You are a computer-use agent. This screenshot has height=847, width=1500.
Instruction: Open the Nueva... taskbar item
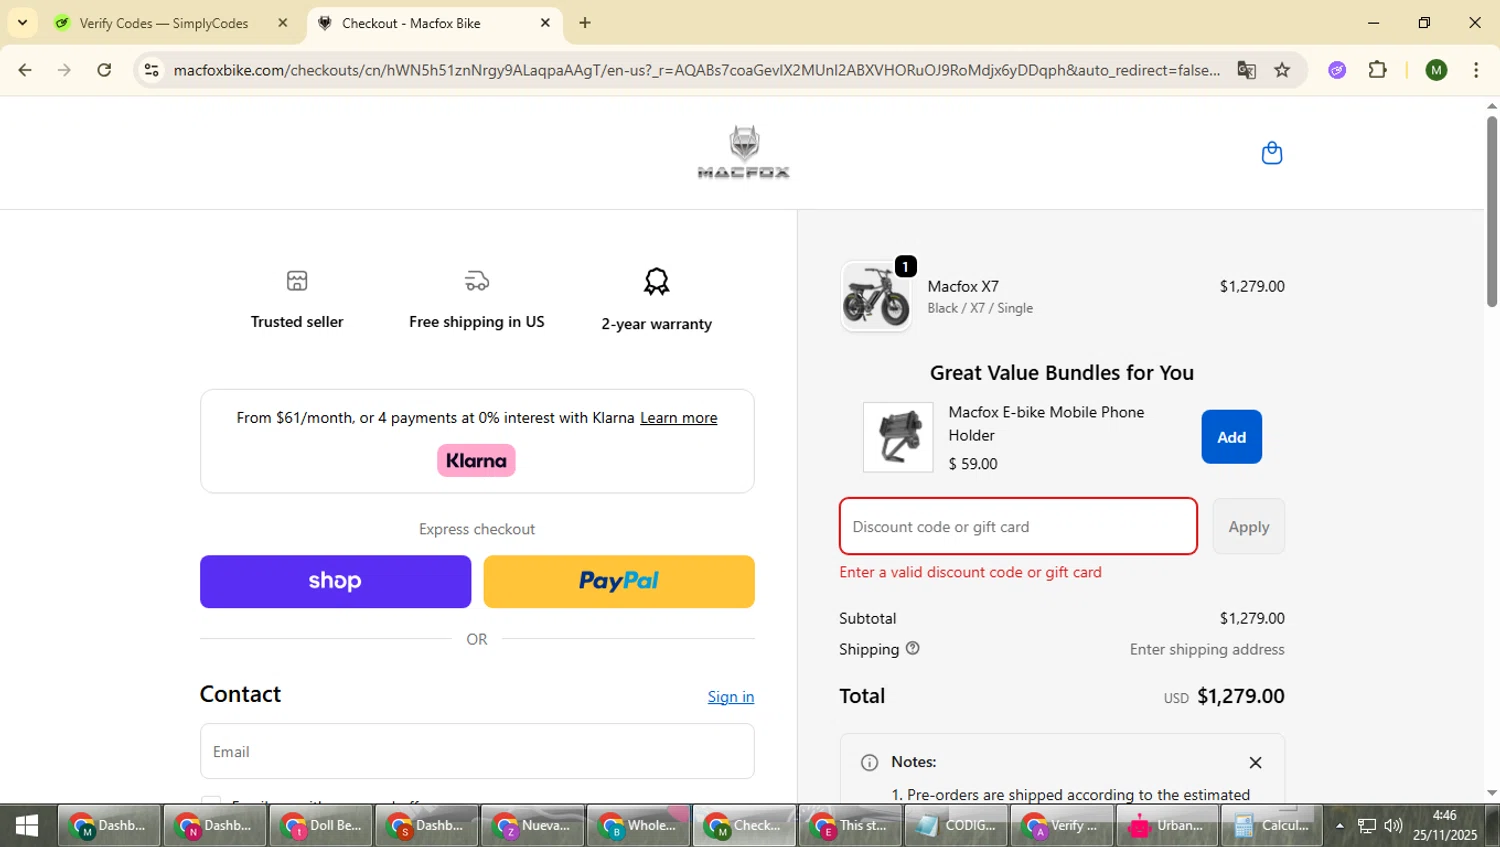tap(533, 826)
